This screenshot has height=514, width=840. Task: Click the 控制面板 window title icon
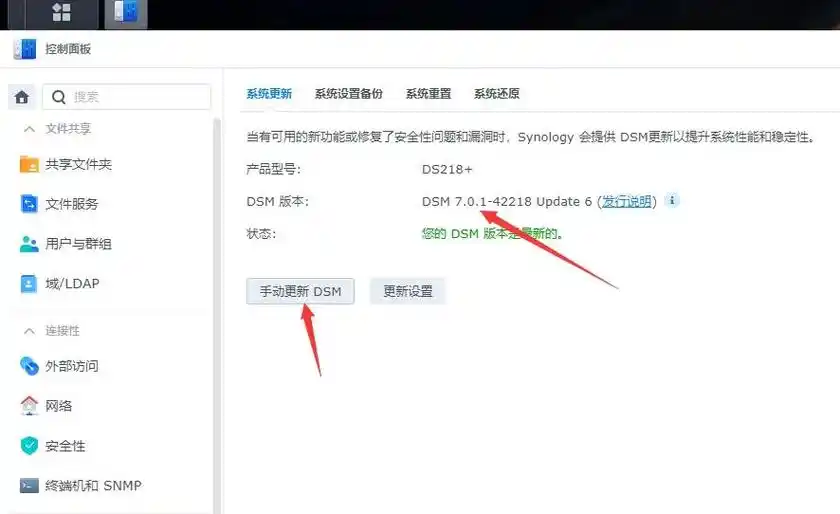[x=25, y=49]
